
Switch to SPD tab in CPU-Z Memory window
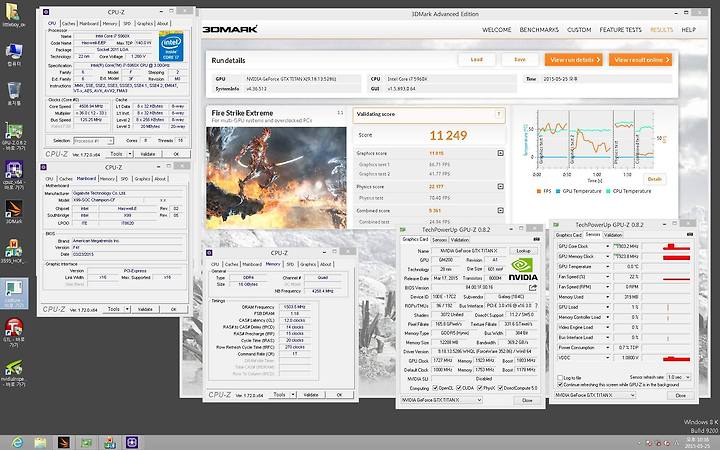pyautogui.click(x=290, y=264)
